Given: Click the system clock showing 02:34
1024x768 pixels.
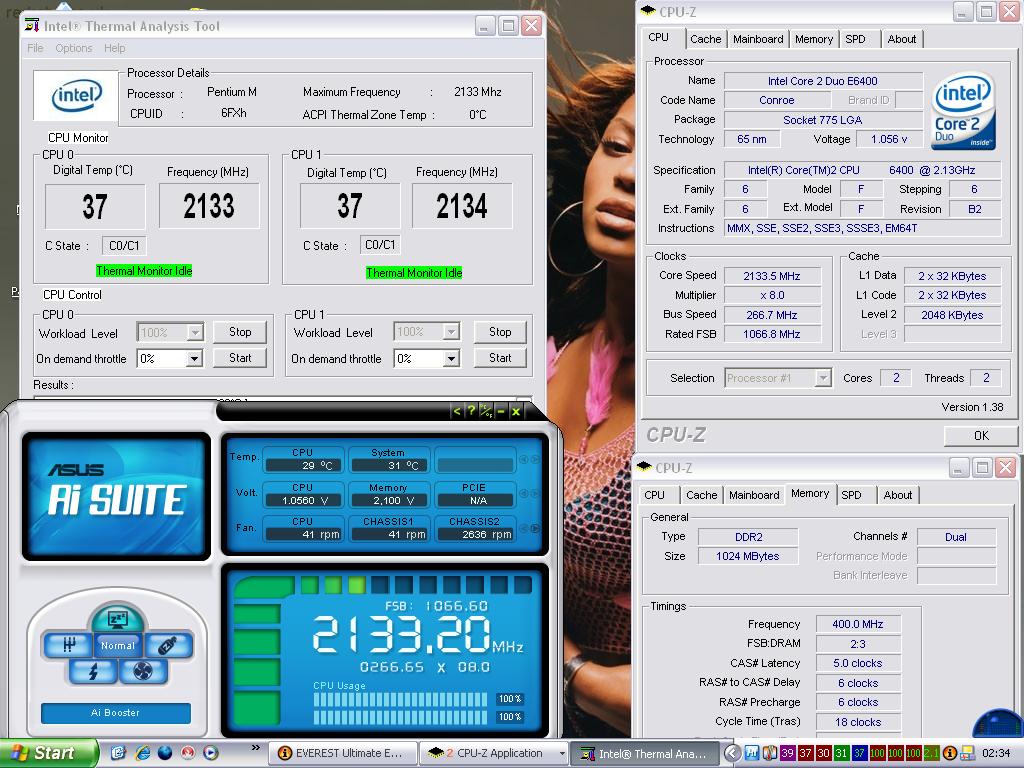Looking at the screenshot, I should click(996, 753).
